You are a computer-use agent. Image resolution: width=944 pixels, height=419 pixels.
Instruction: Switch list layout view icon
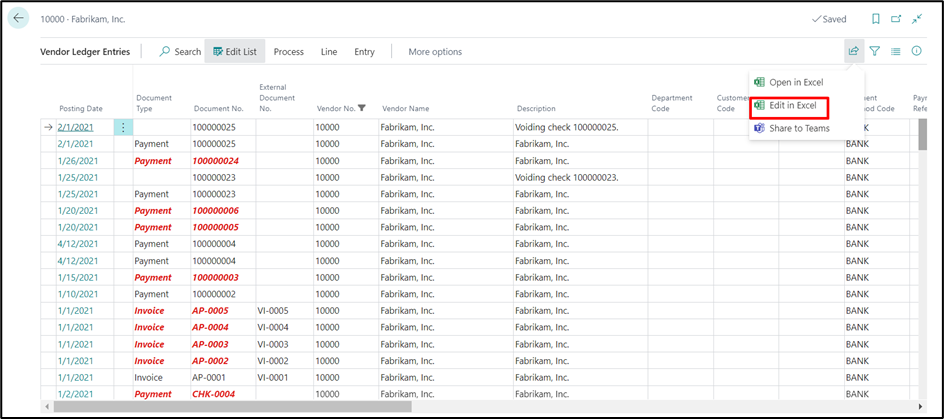[x=896, y=52]
